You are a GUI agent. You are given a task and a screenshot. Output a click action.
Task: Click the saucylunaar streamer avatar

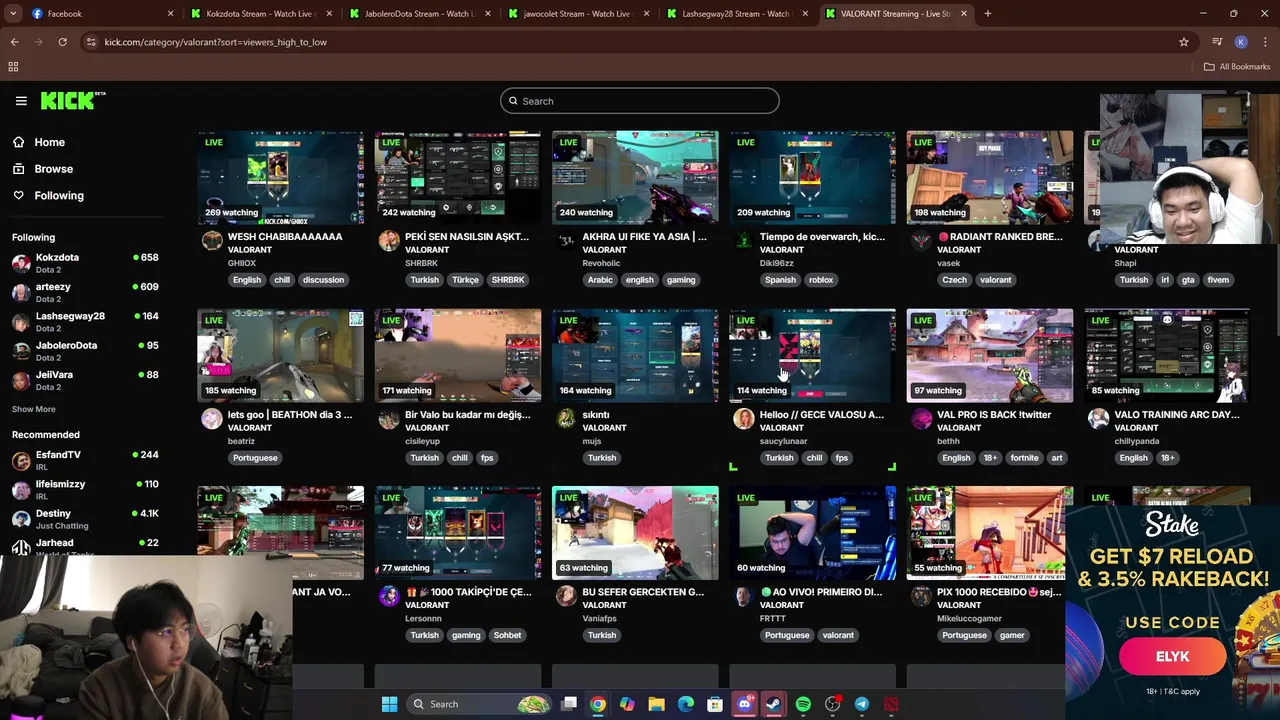tap(744, 419)
